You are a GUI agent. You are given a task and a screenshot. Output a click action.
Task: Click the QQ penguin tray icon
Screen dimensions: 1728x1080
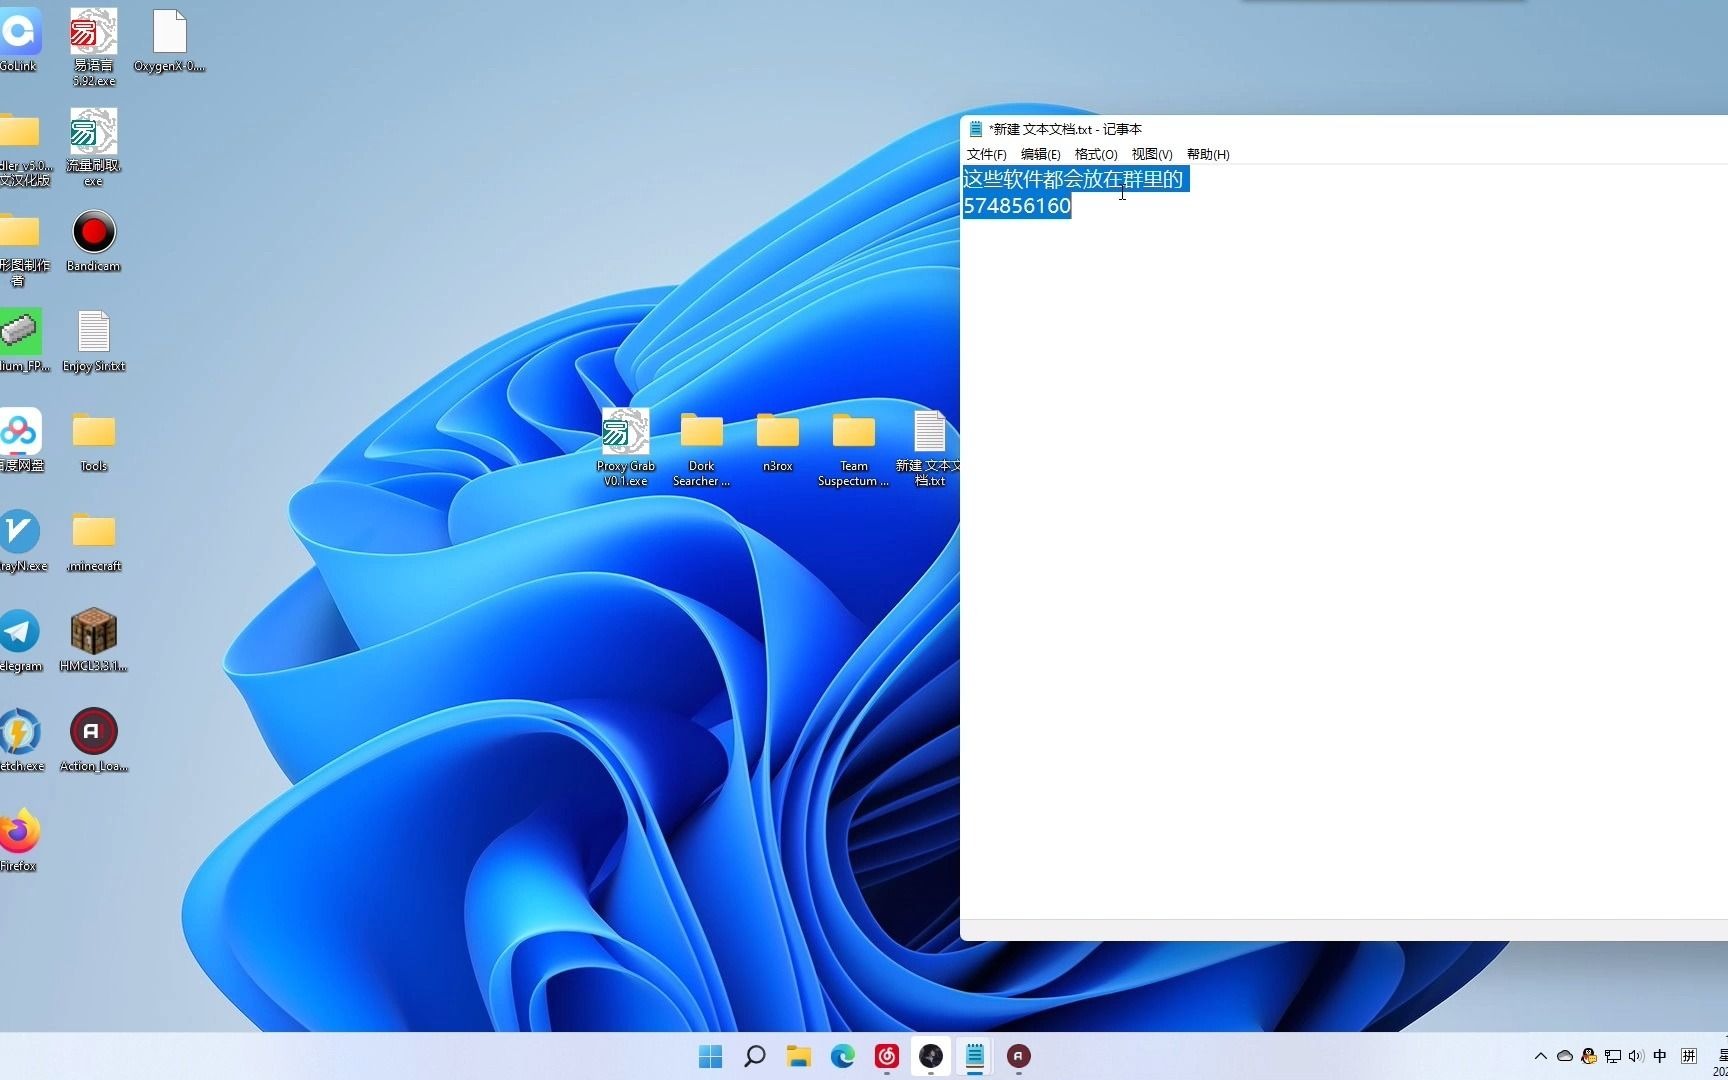1589,1056
